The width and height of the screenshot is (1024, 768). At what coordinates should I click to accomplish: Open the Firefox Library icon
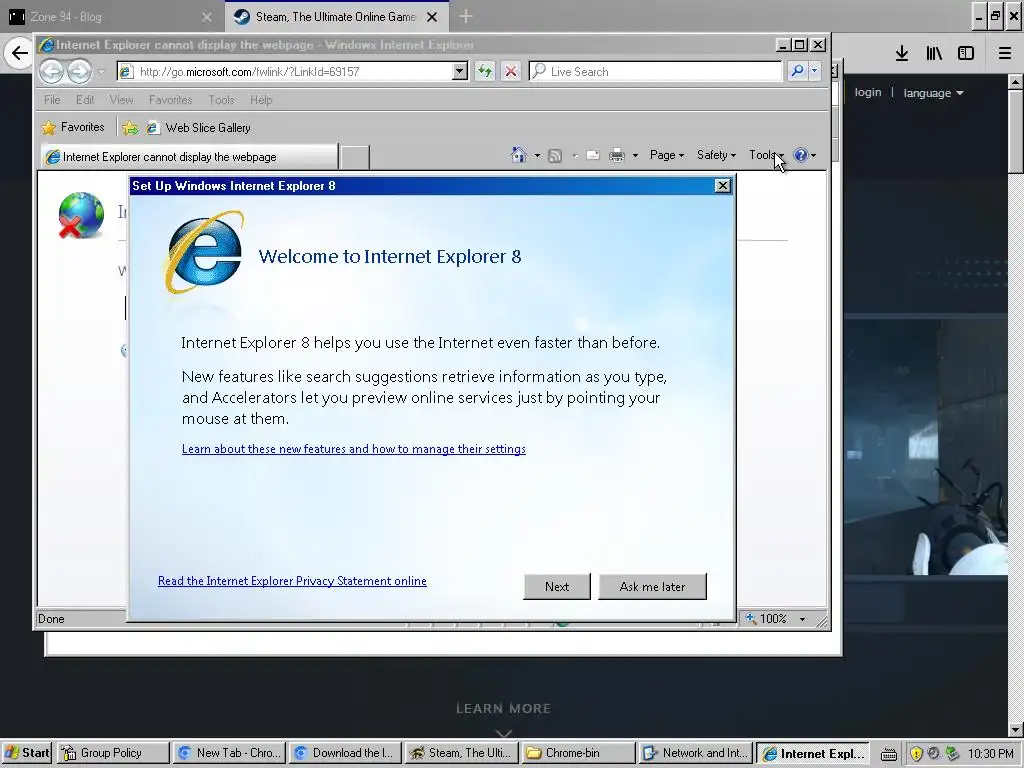(x=934, y=53)
